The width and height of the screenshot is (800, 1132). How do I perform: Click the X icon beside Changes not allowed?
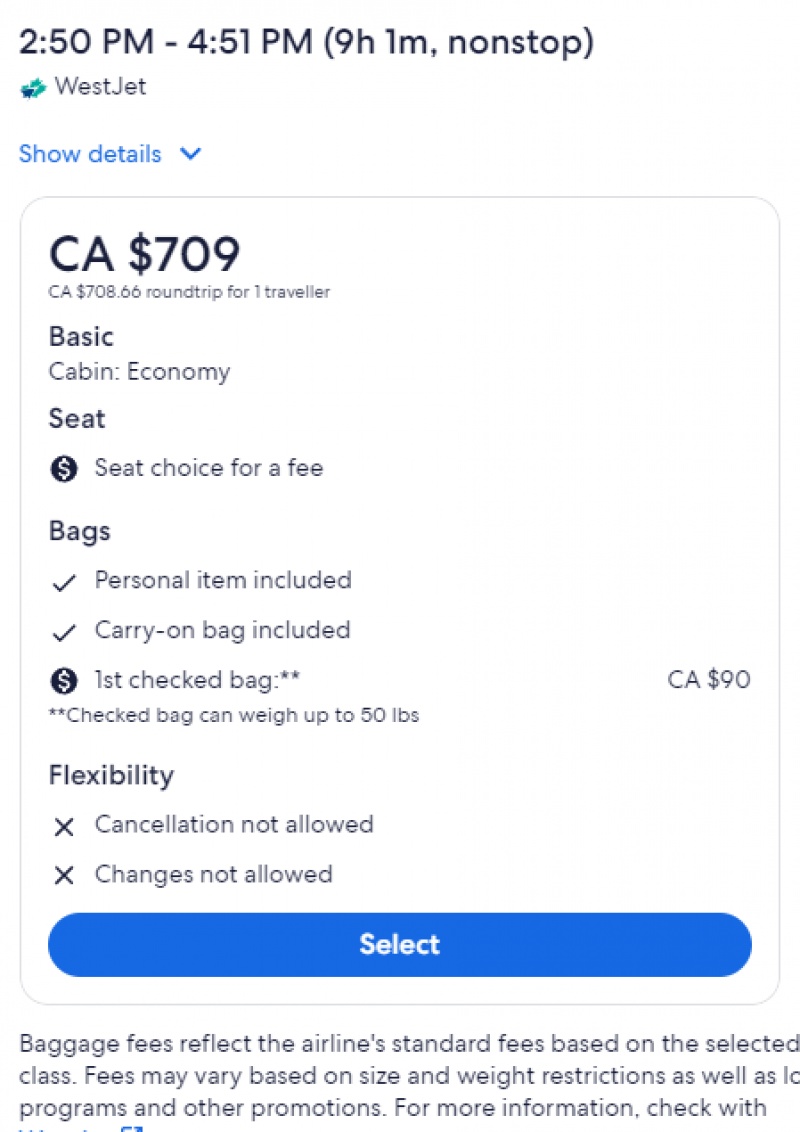[64, 876]
